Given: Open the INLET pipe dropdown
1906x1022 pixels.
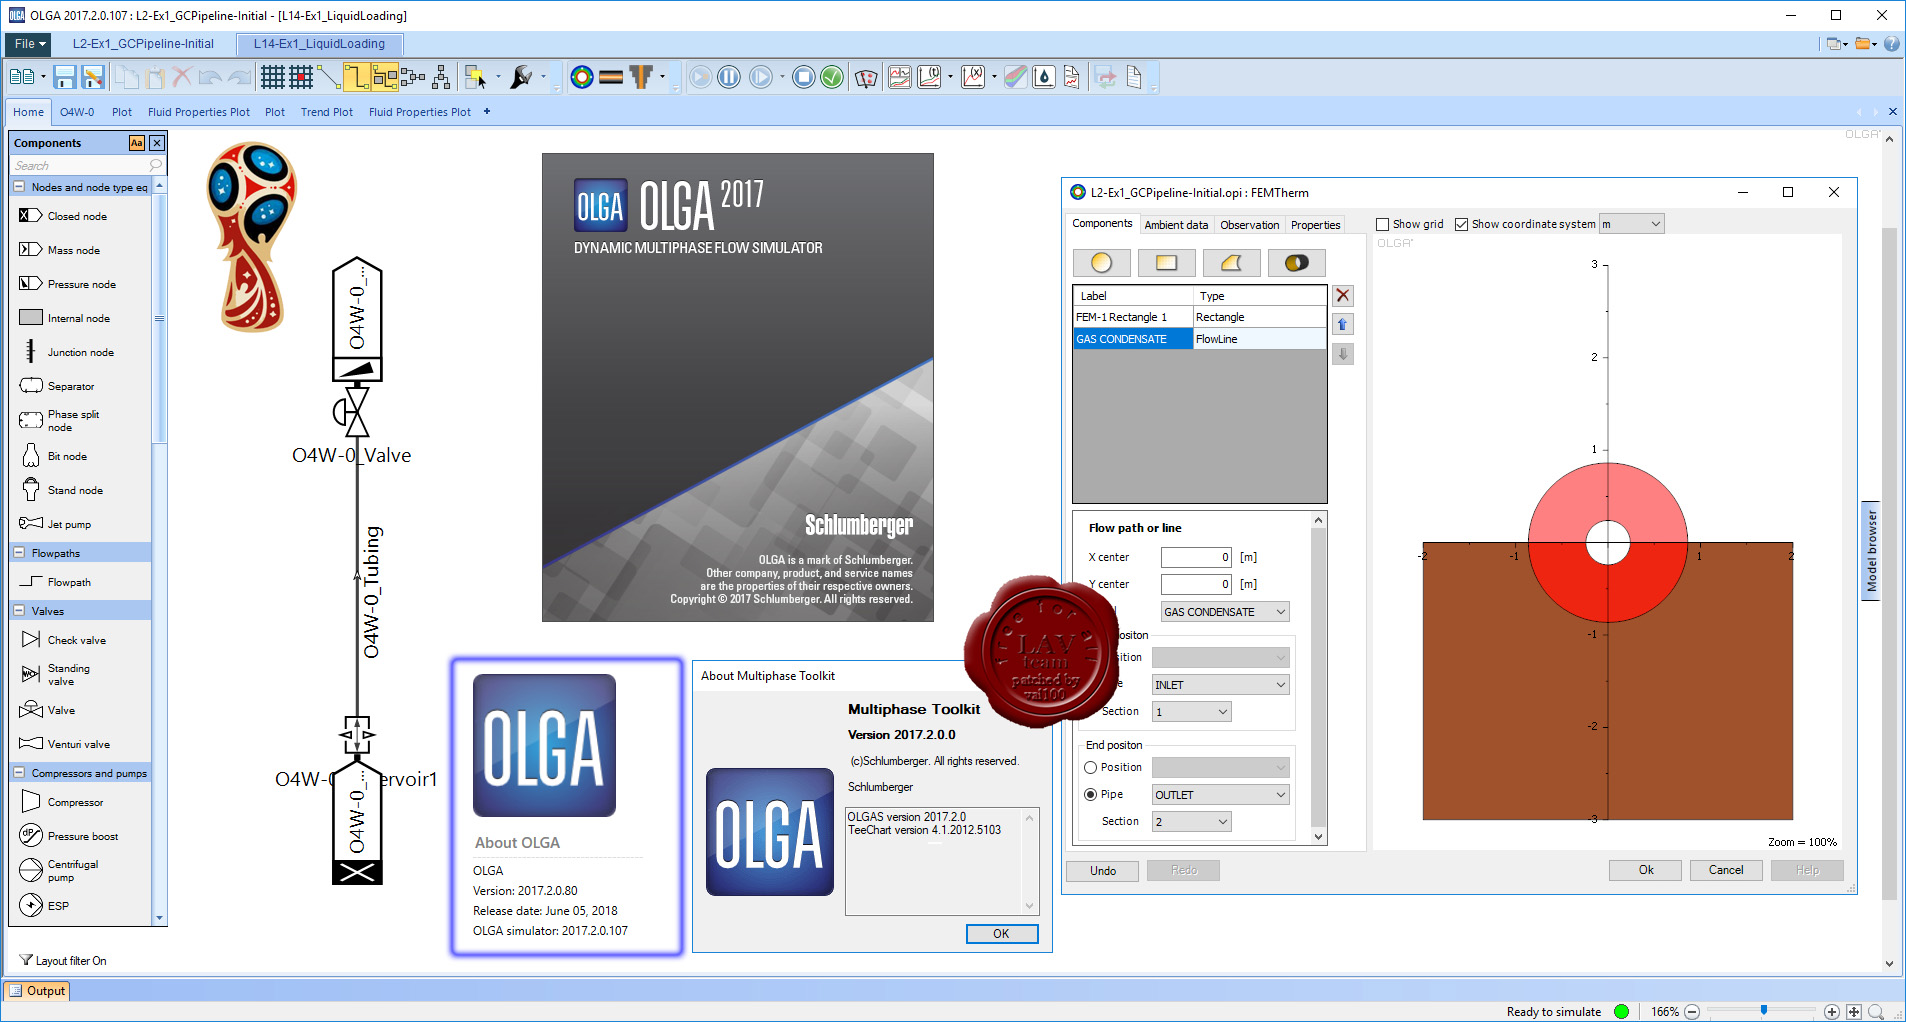Looking at the screenshot, I should point(1220,685).
